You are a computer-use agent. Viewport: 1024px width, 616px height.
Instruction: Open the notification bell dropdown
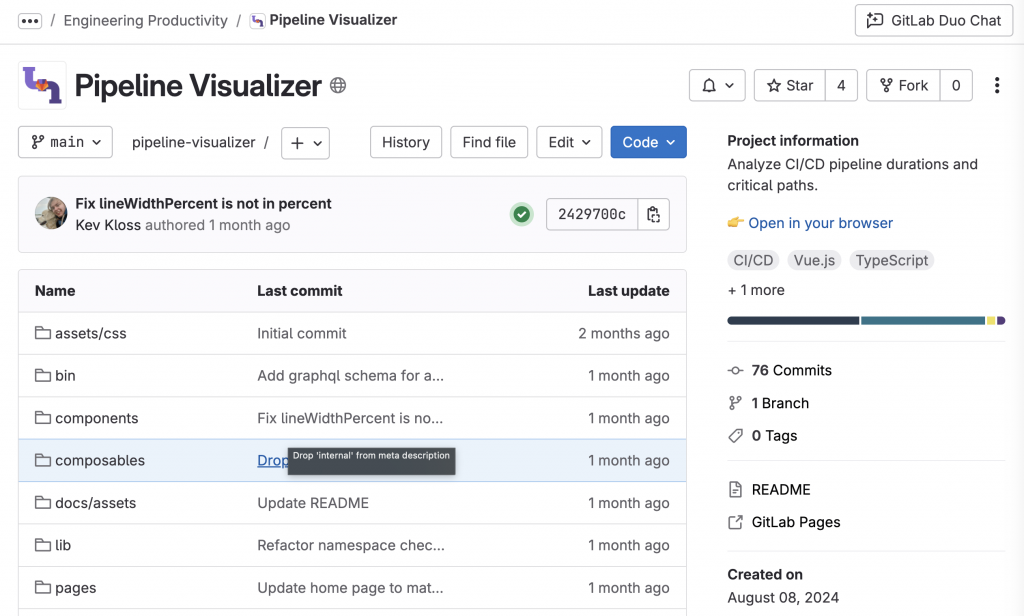pyautogui.click(x=717, y=86)
